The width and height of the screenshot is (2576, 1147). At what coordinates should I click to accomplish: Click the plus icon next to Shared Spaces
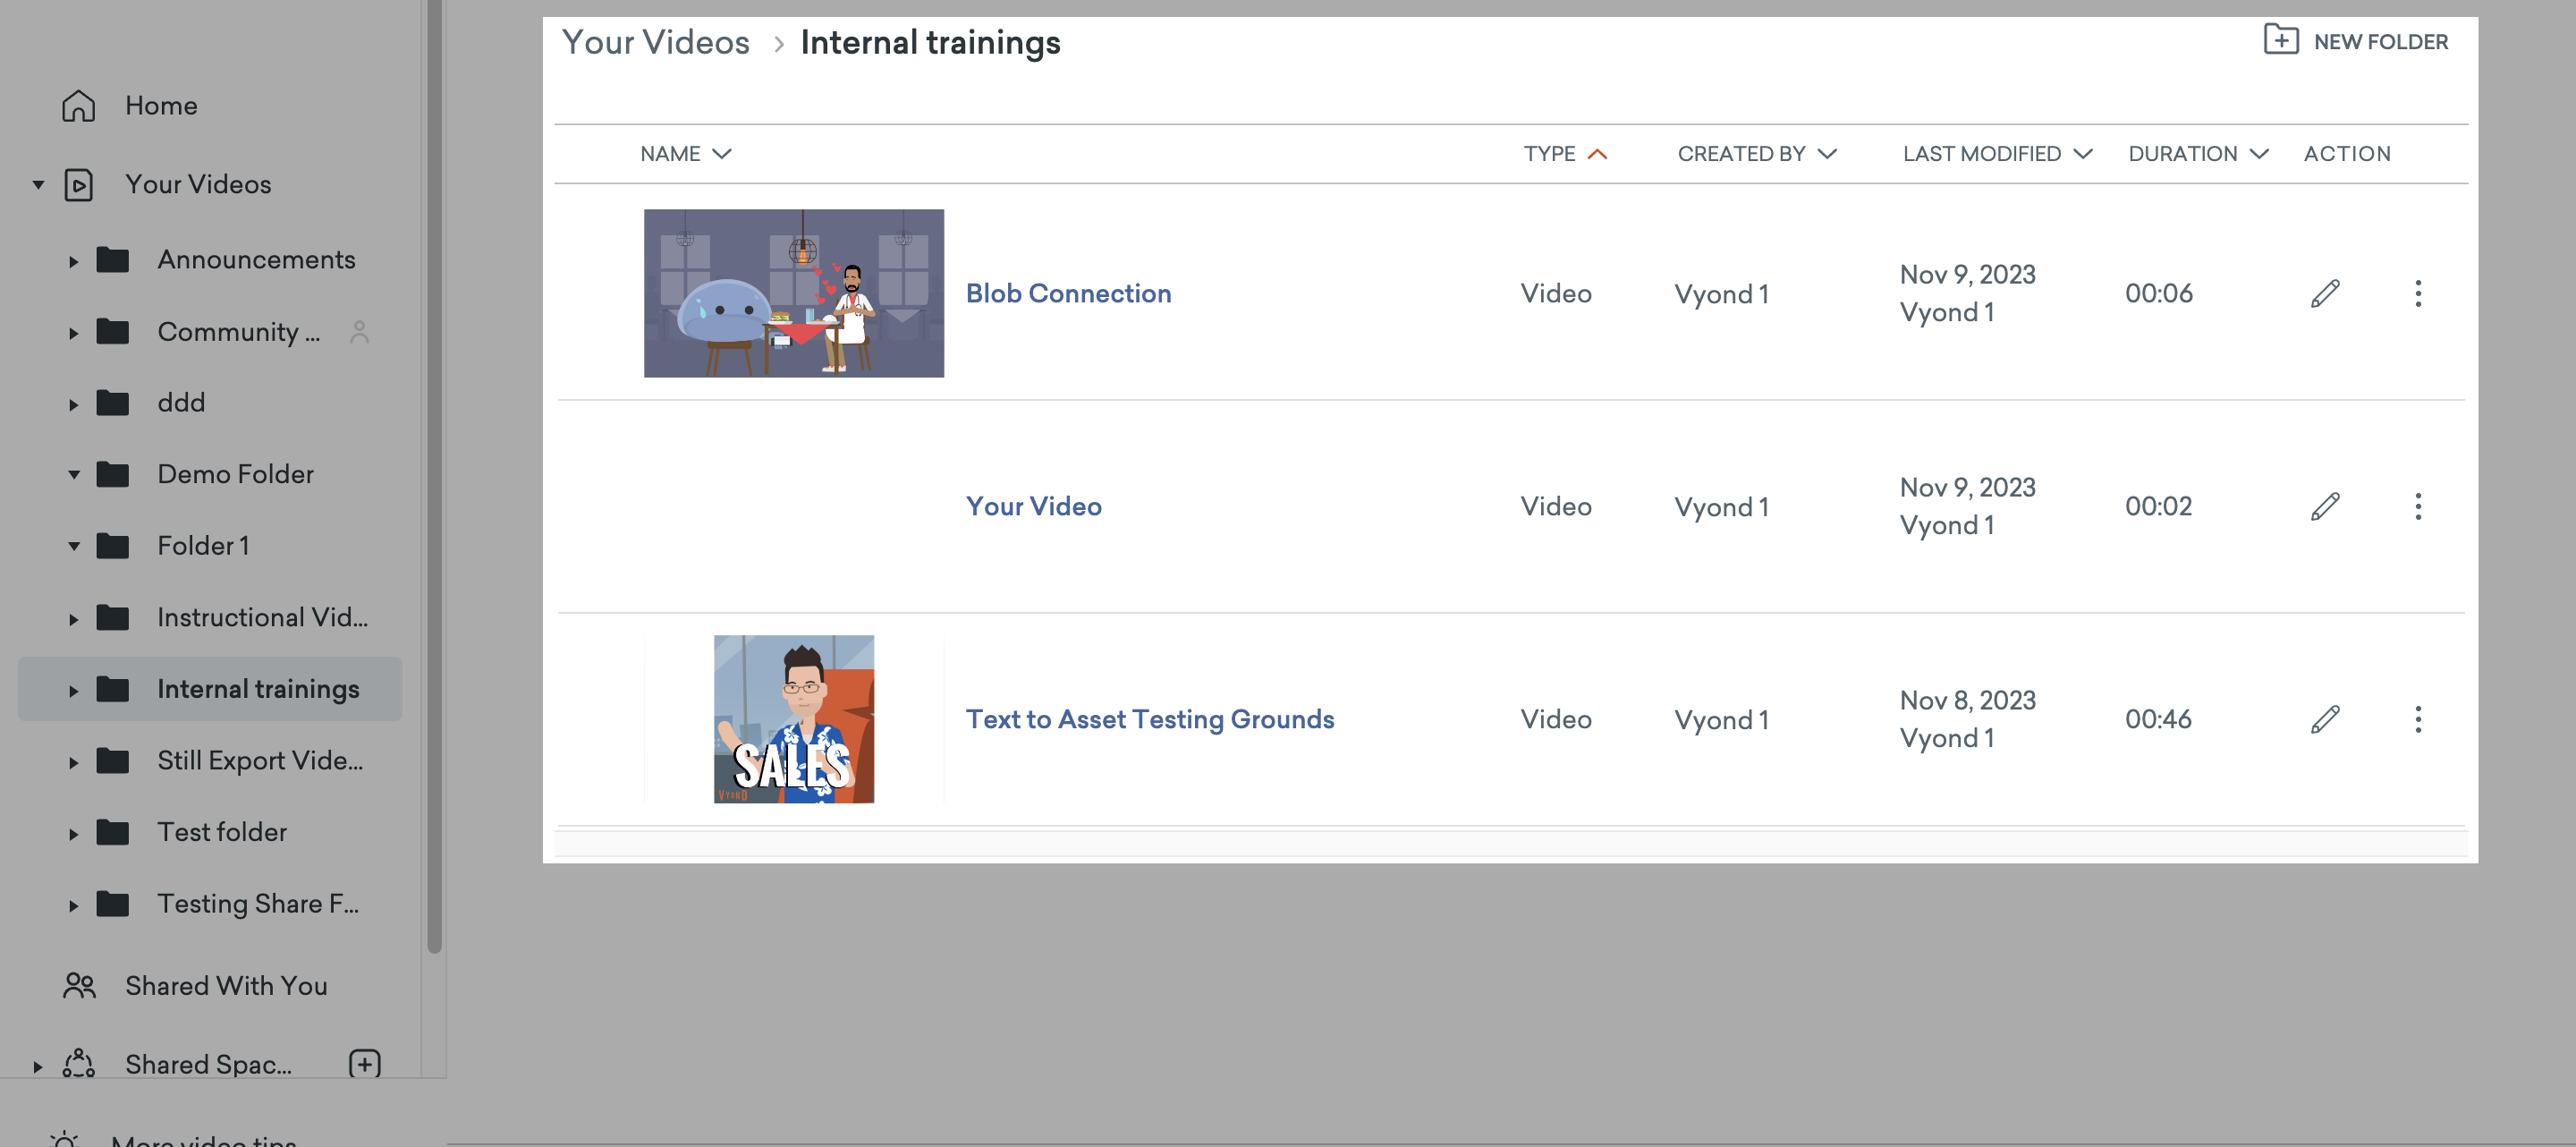coord(364,1063)
